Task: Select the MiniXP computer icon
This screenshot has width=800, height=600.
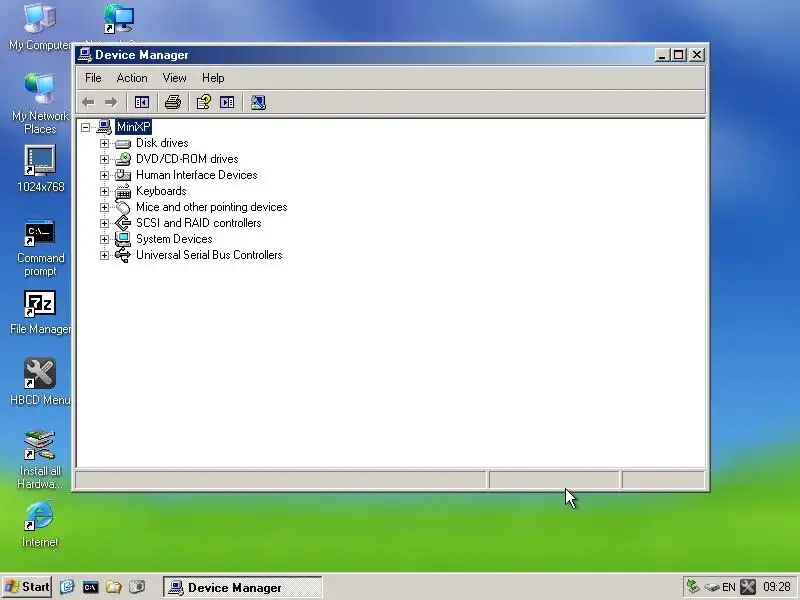Action: click(x=104, y=127)
